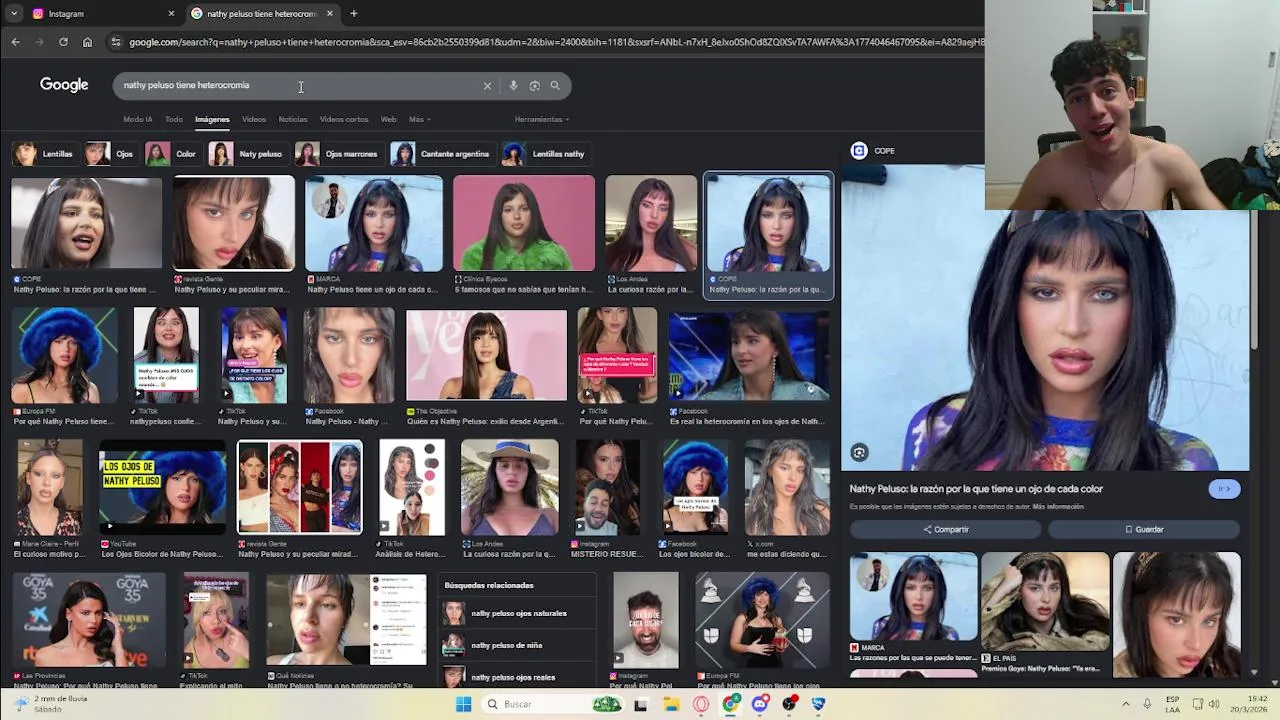This screenshot has height=720, width=1280.
Task: Open Google Lens image search icon
Action: [534, 86]
